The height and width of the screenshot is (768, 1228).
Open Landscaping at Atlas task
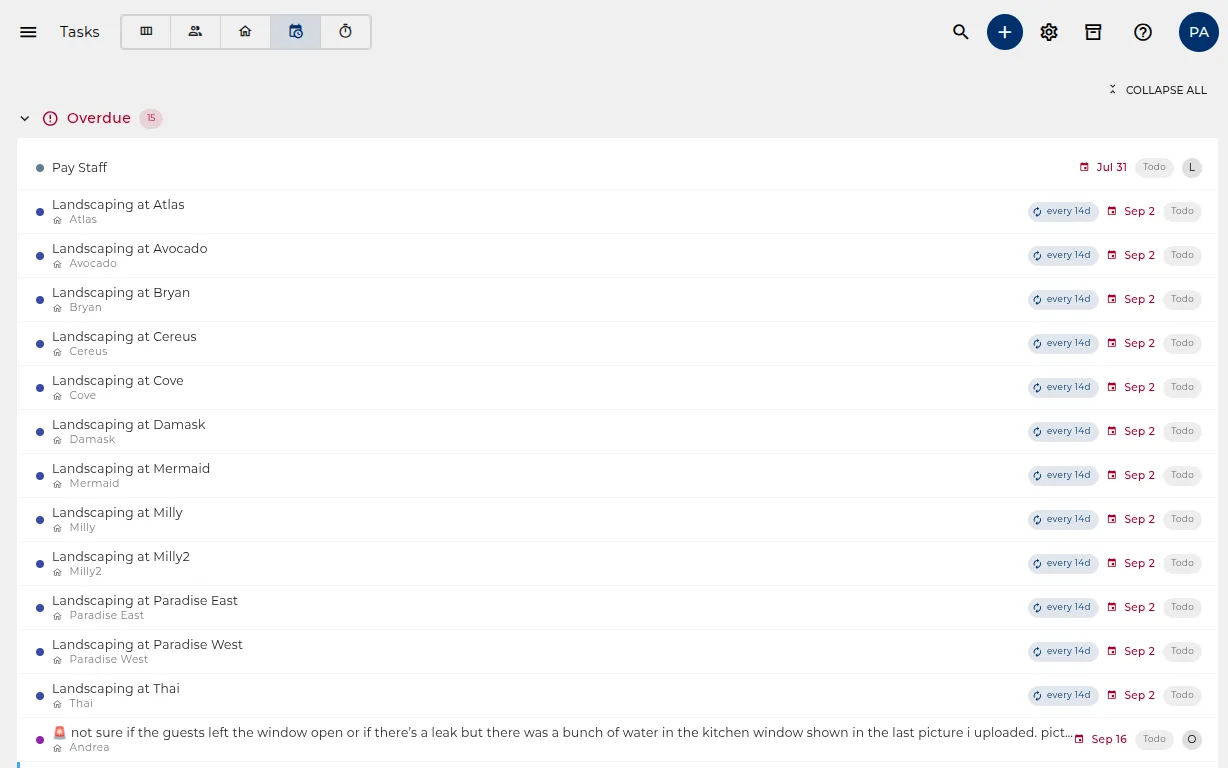(617, 211)
